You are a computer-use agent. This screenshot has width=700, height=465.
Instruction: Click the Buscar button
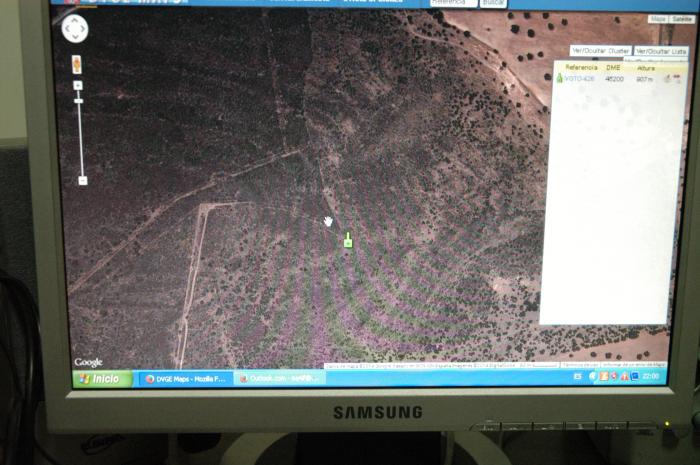493,3
